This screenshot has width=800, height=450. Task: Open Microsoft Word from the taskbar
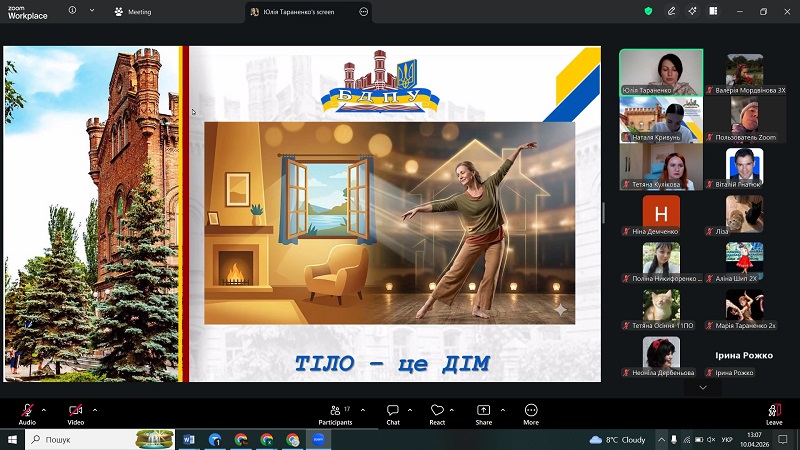189,439
